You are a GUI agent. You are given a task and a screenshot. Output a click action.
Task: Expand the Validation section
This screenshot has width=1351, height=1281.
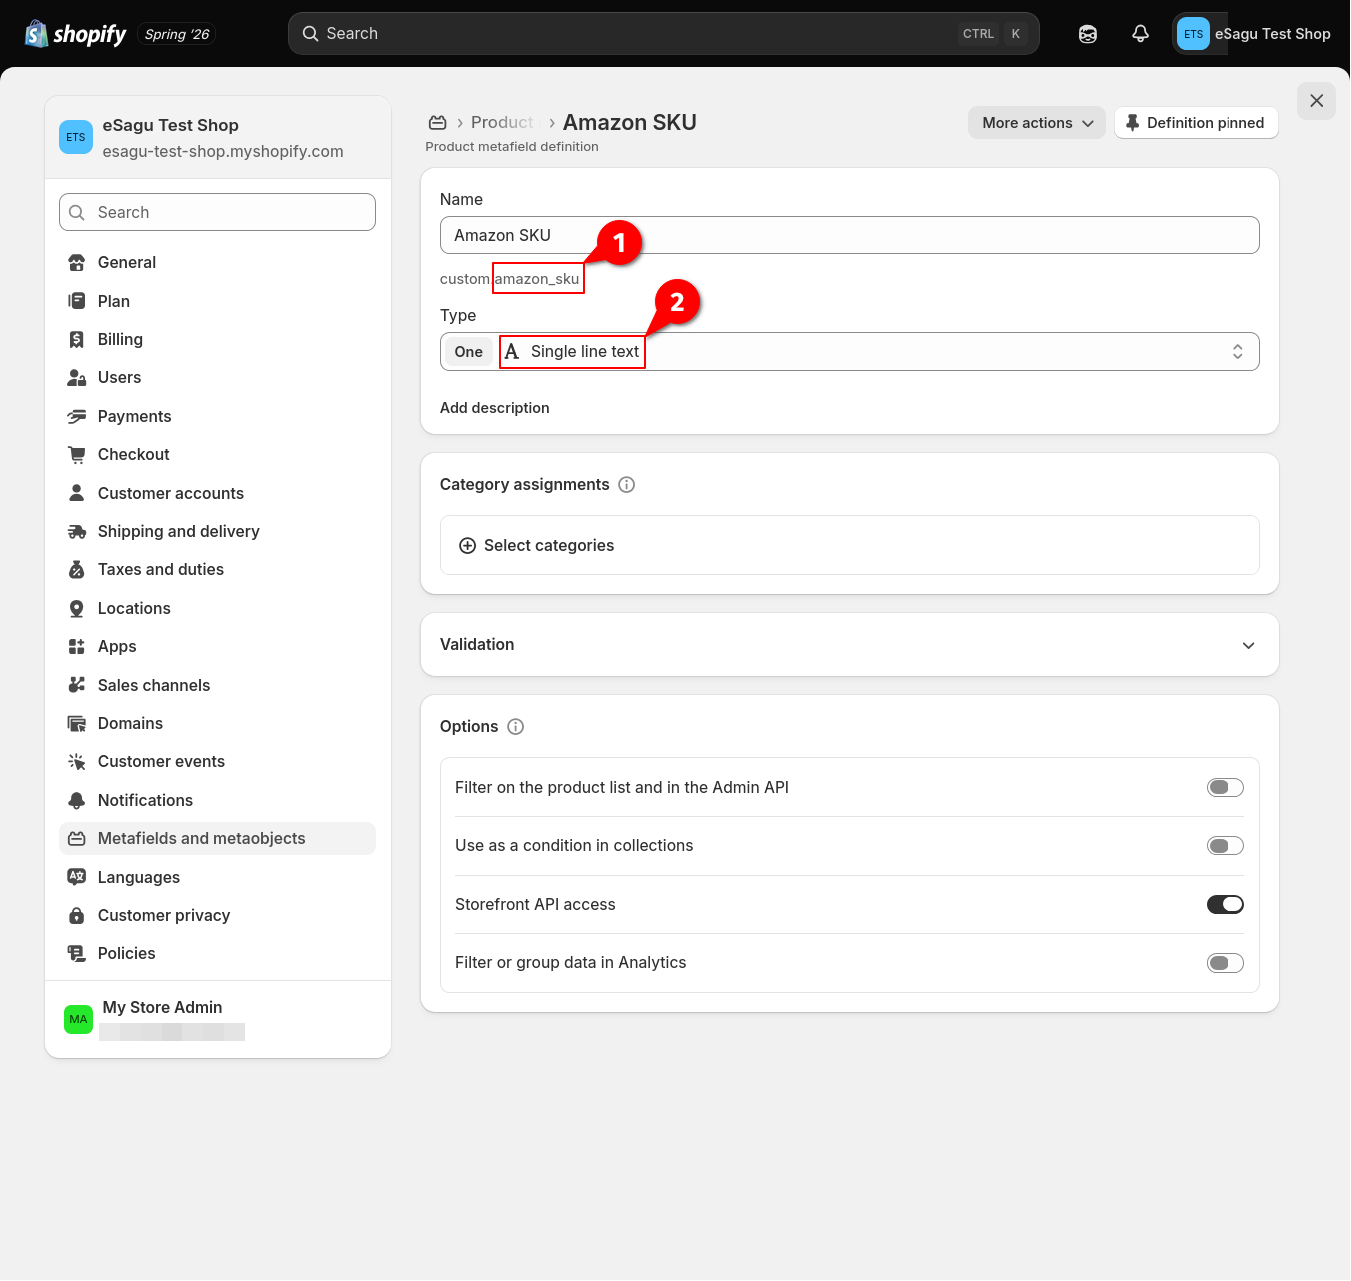tap(850, 645)
